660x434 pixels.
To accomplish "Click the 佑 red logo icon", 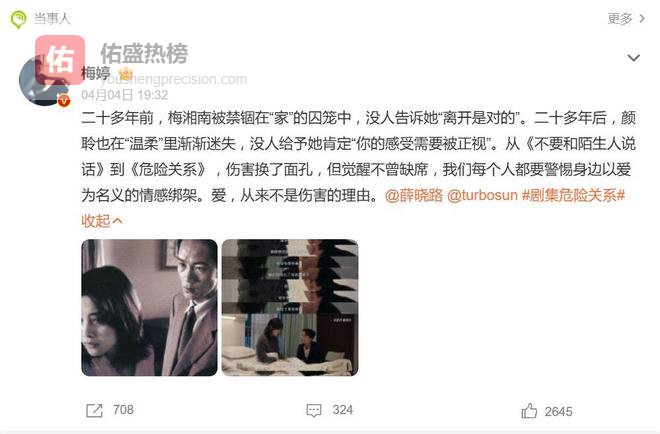I will pyautogui.click(x=60, y=60).
